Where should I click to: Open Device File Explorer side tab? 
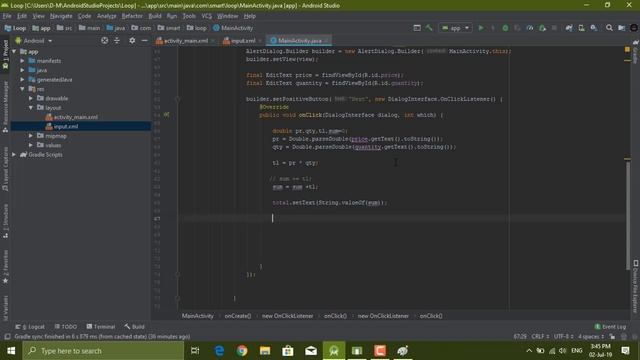pyautogui.click(x=636, y=287)
